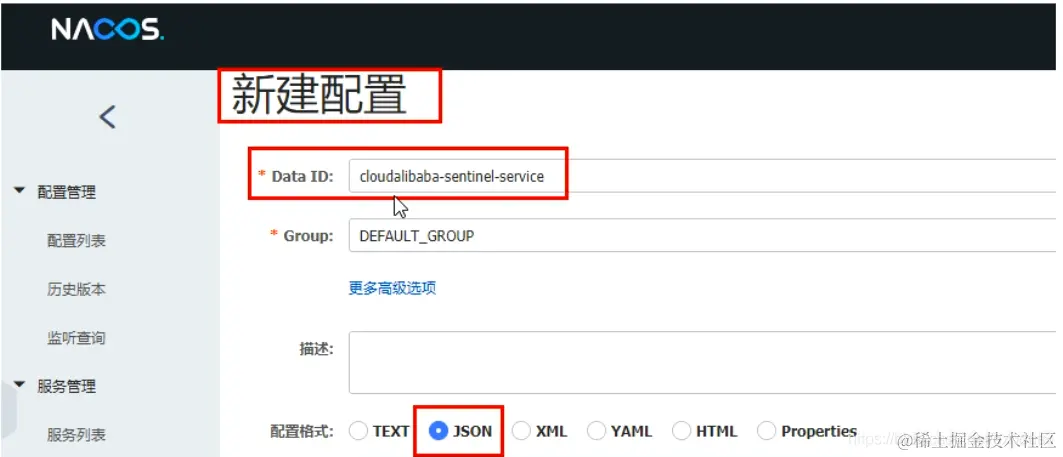Select TEXT config format
1063x457 pixels.
coord(359,431)
